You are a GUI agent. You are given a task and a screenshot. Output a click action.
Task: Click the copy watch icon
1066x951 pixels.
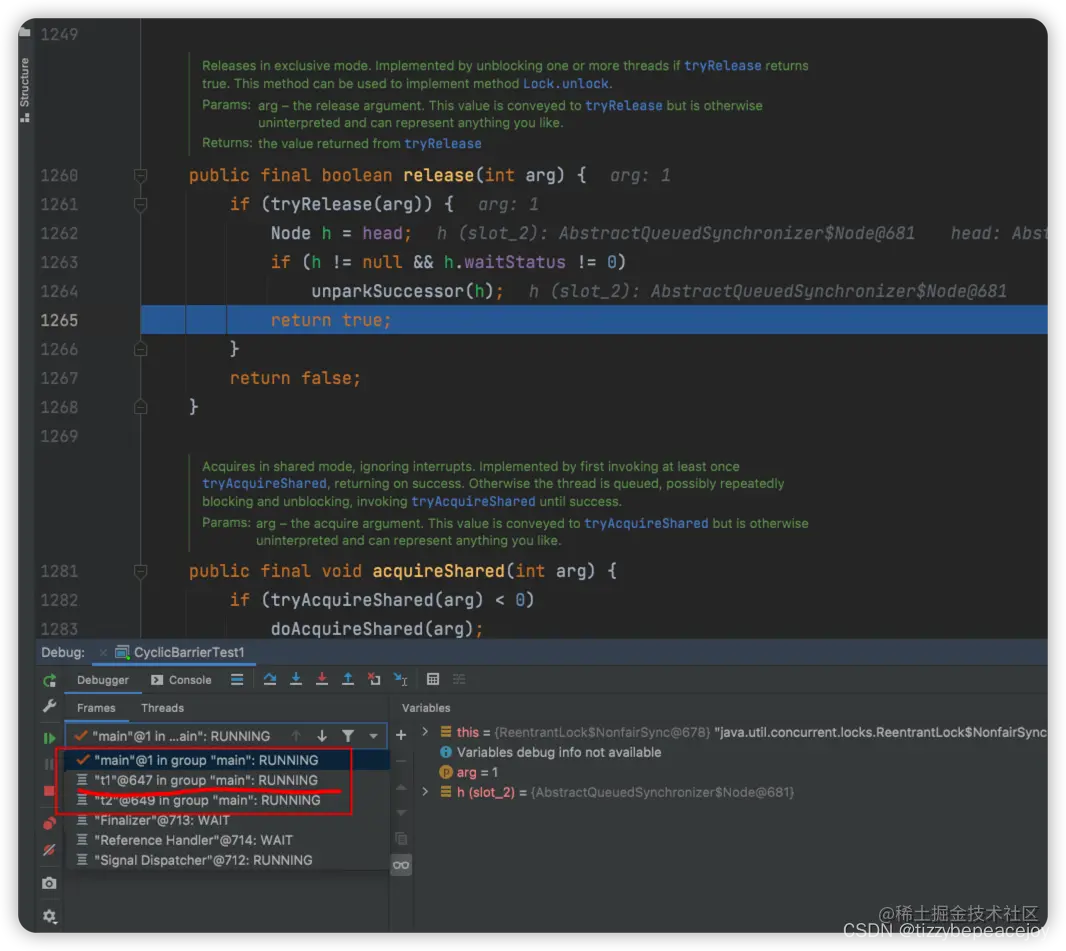tap(401, 839)
